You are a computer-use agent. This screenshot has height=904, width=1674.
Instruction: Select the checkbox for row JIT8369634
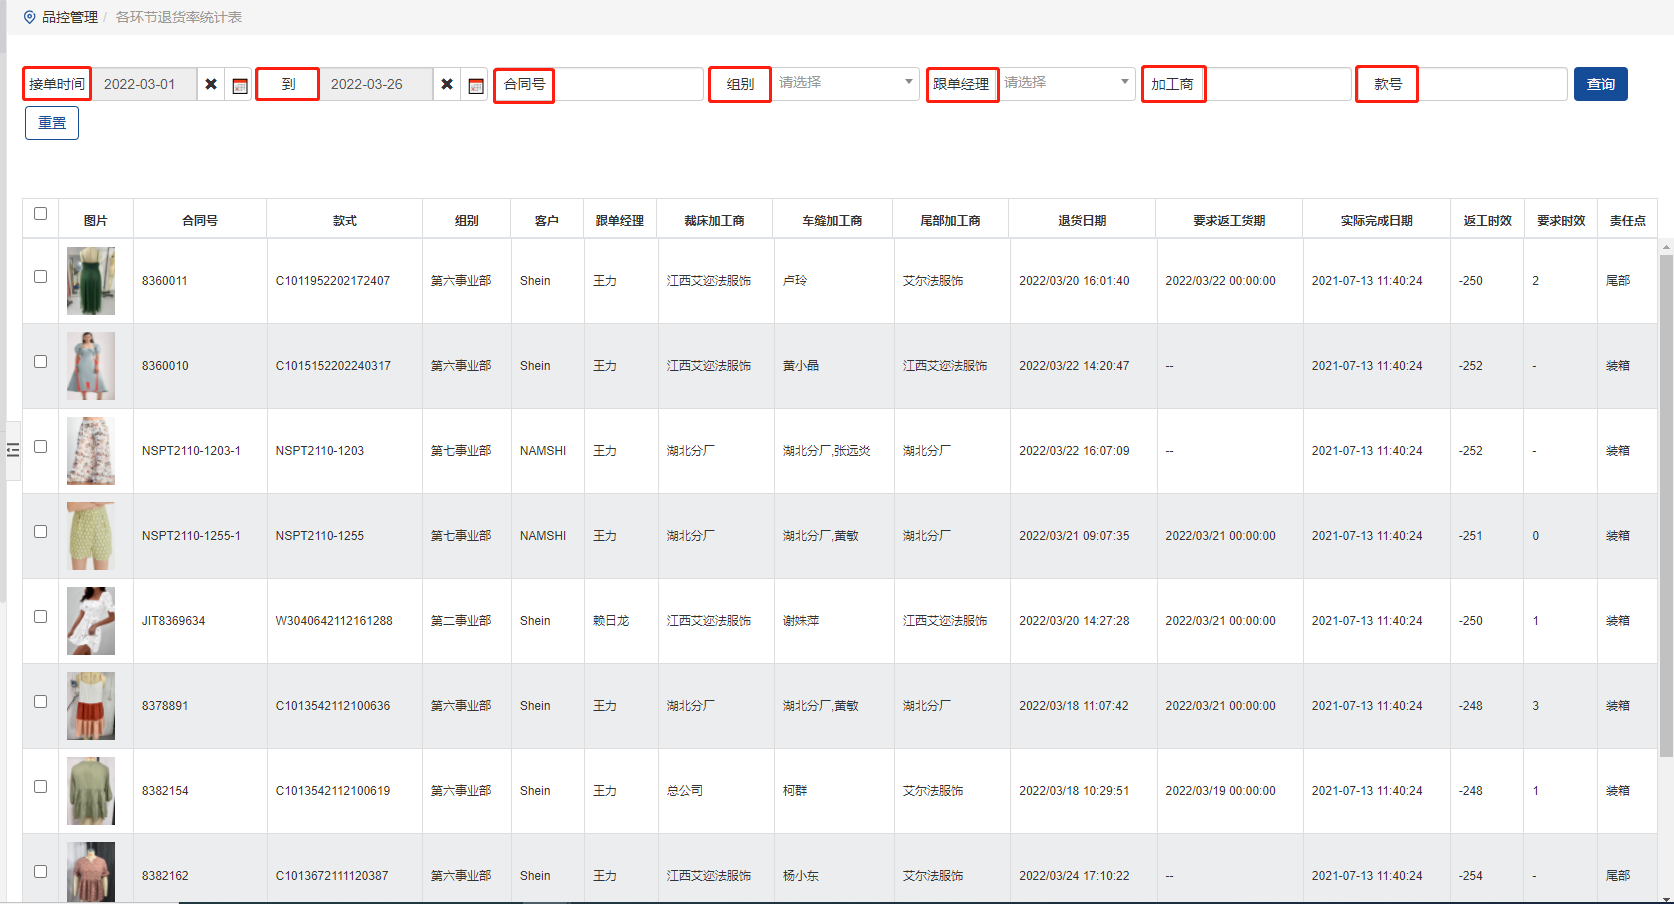pos(40,616)
